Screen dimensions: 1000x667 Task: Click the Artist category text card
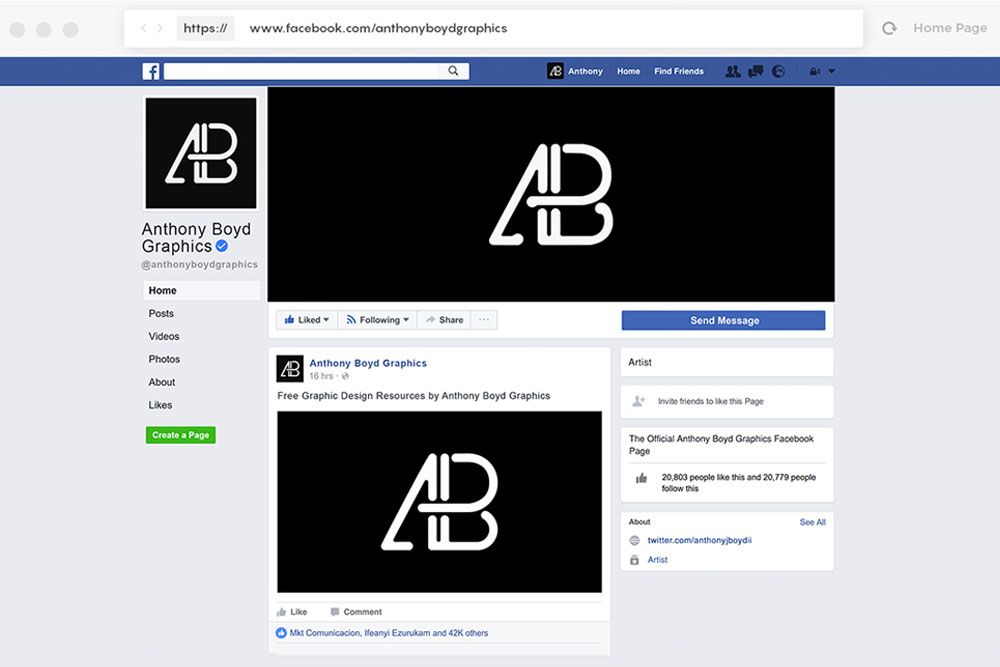click(727, 362)
